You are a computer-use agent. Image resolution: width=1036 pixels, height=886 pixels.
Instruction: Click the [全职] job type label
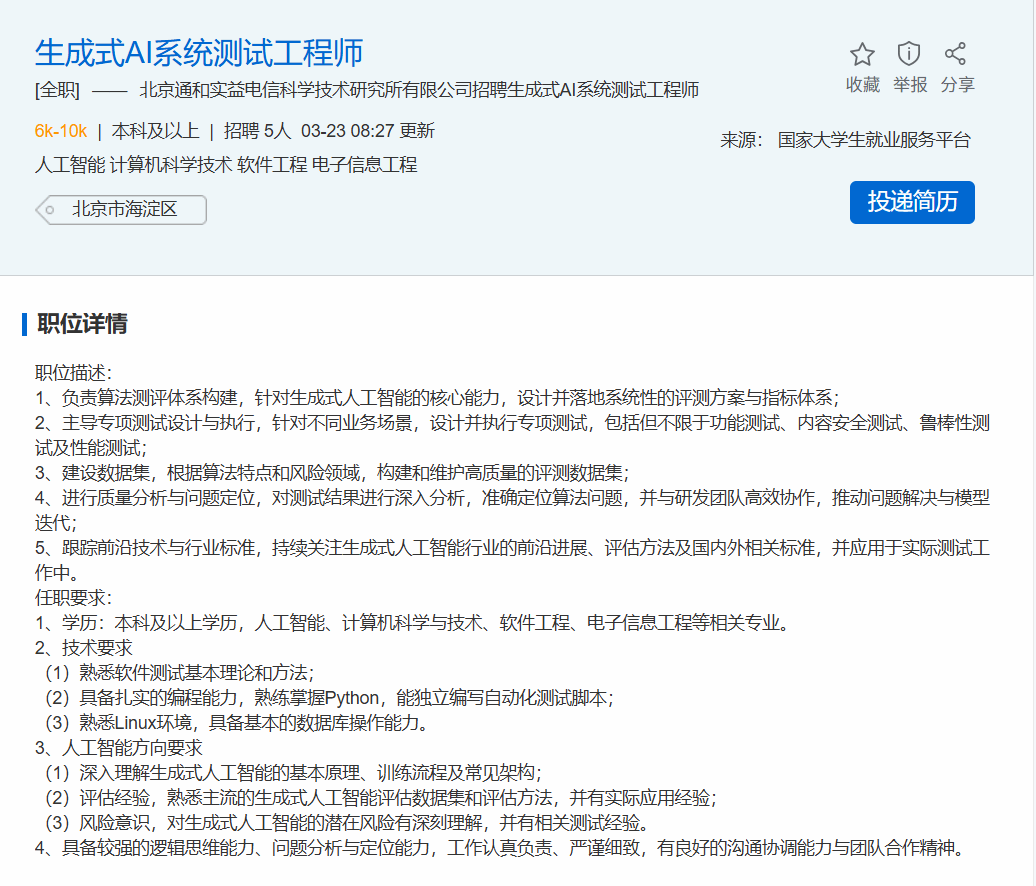coord(57,91)
